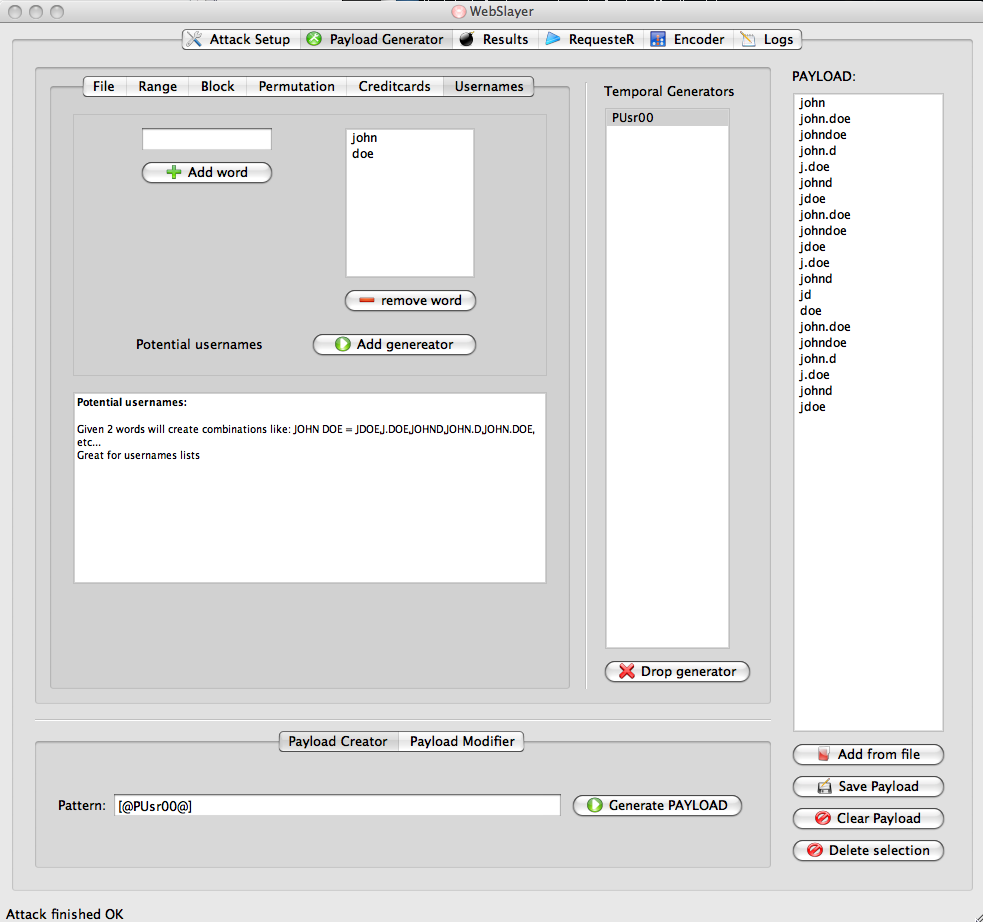Switch to the Permutation generator tab
983x922 pixels.
297,86
